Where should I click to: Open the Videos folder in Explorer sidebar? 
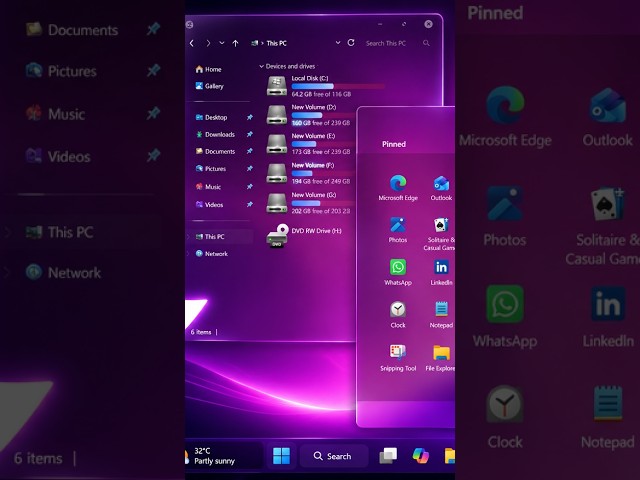209,205
